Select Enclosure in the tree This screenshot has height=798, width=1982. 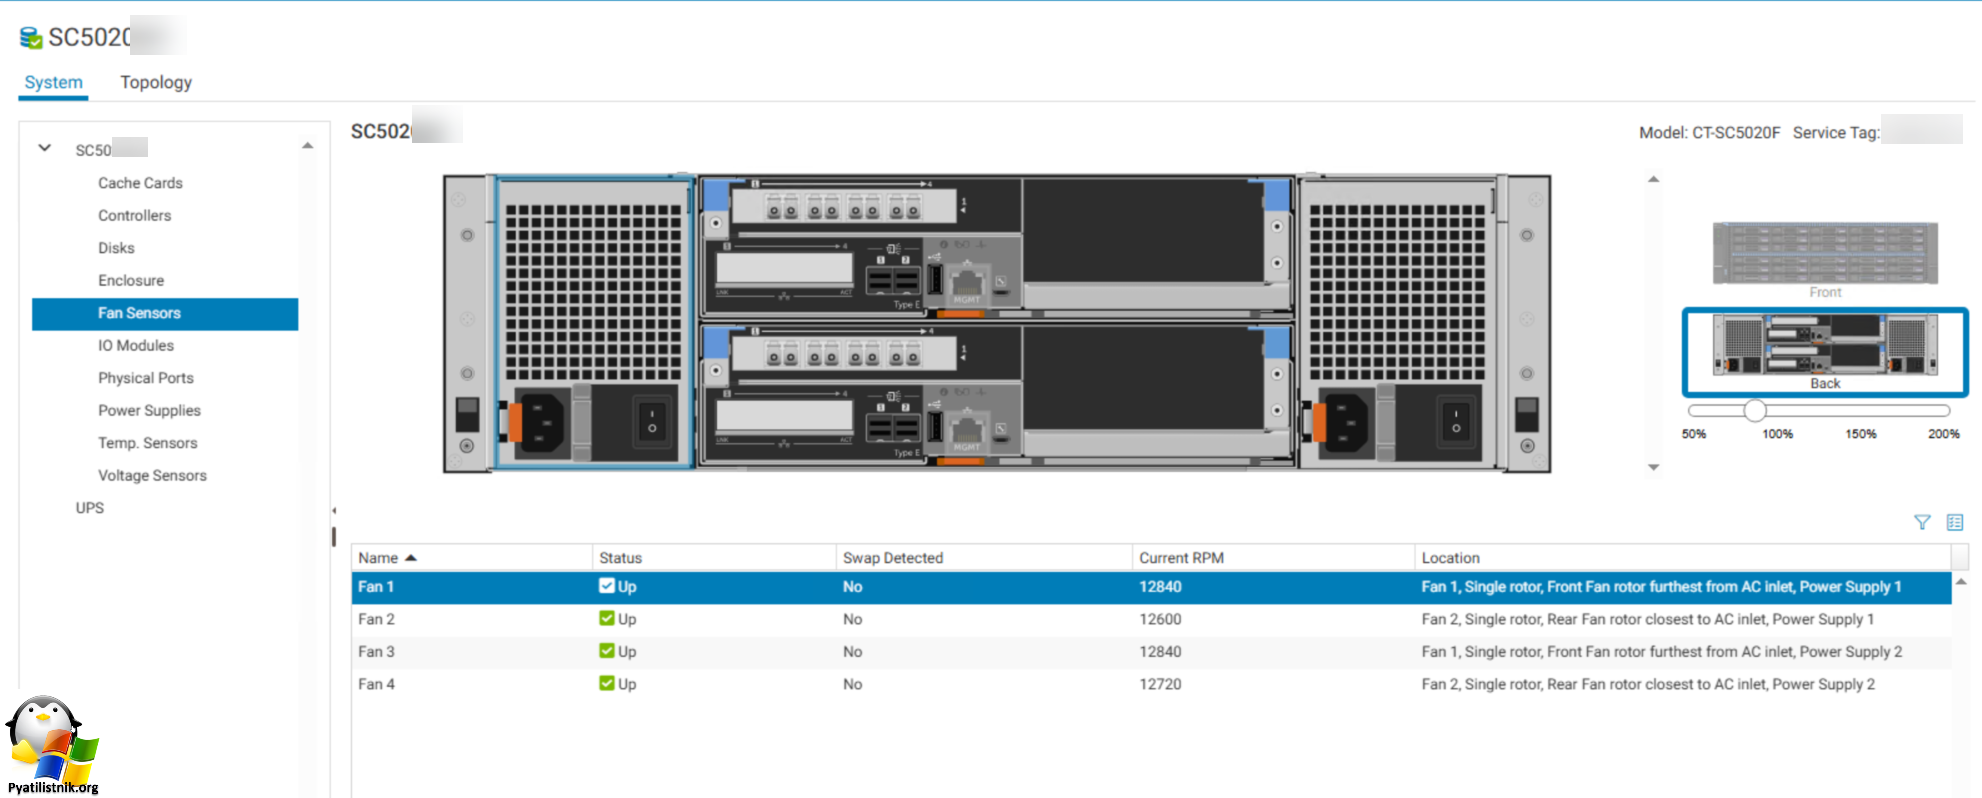click(131, 280)
